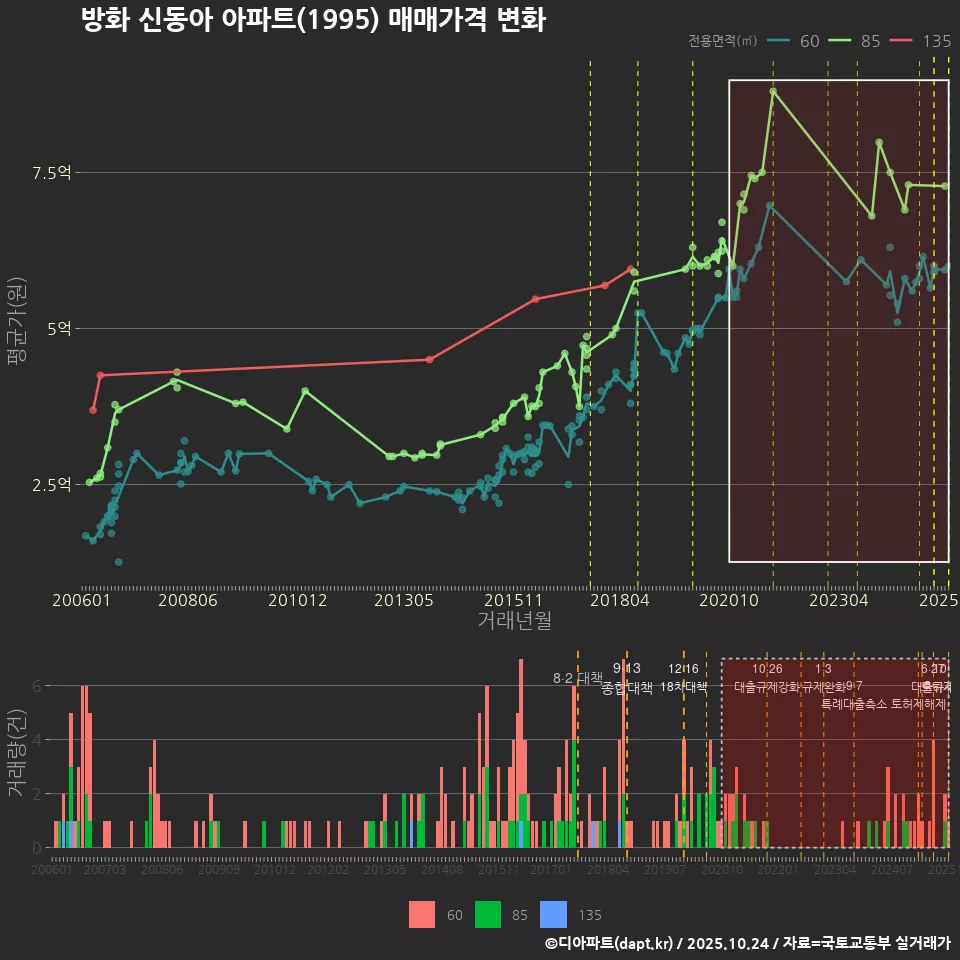This screenshot has width=960, height=960.
Task: Click the 1.3 규제완화 annotation label
Action: (x=823, y=678)
